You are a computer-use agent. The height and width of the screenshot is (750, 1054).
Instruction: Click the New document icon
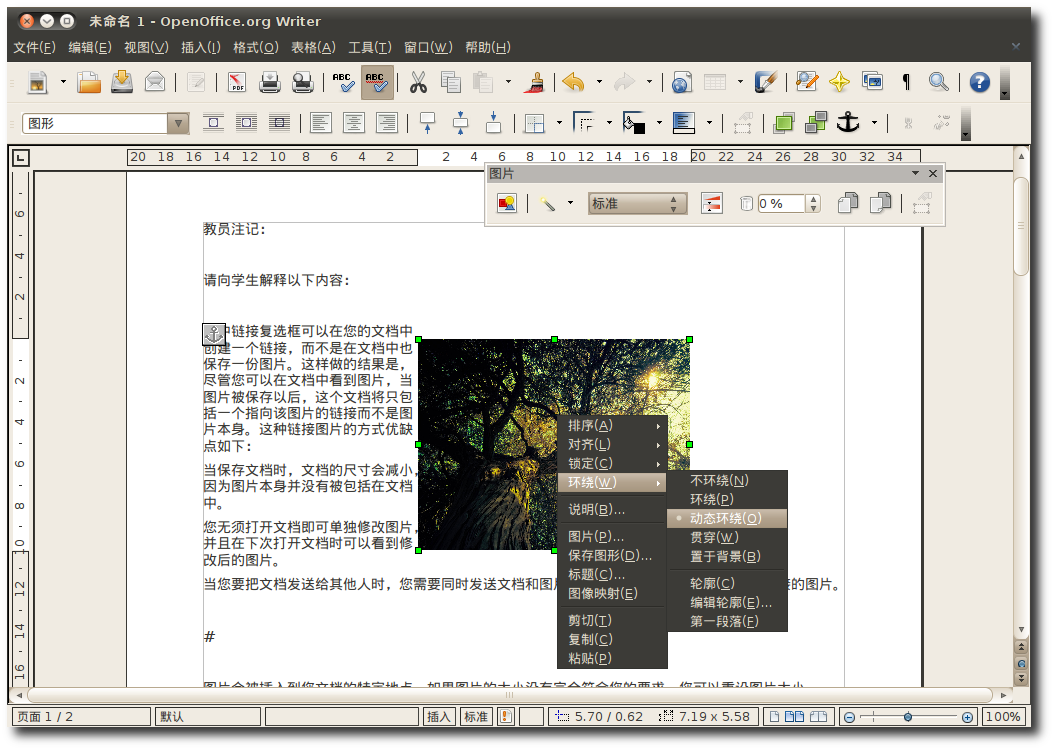coord(38,82)
